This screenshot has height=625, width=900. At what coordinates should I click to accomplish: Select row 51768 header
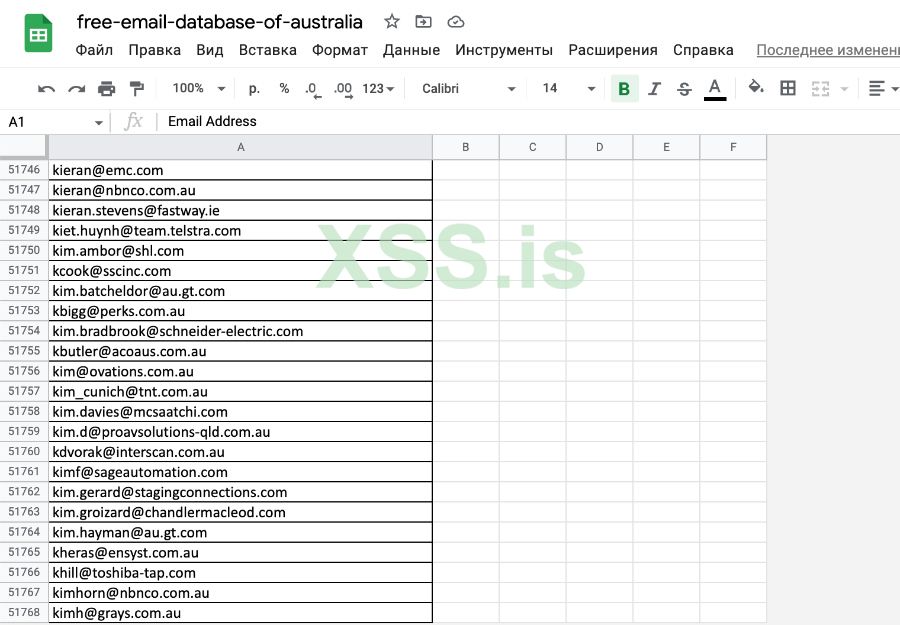24,613
